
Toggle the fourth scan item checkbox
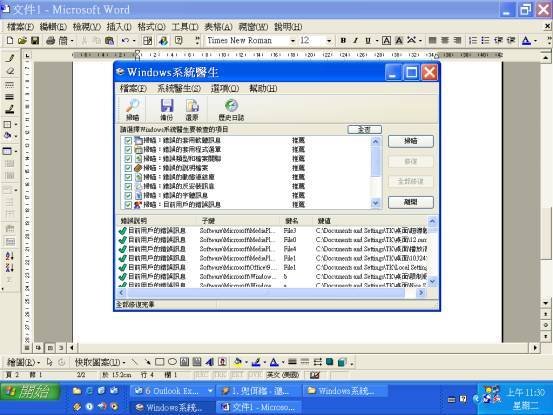(x=128, y=168)
